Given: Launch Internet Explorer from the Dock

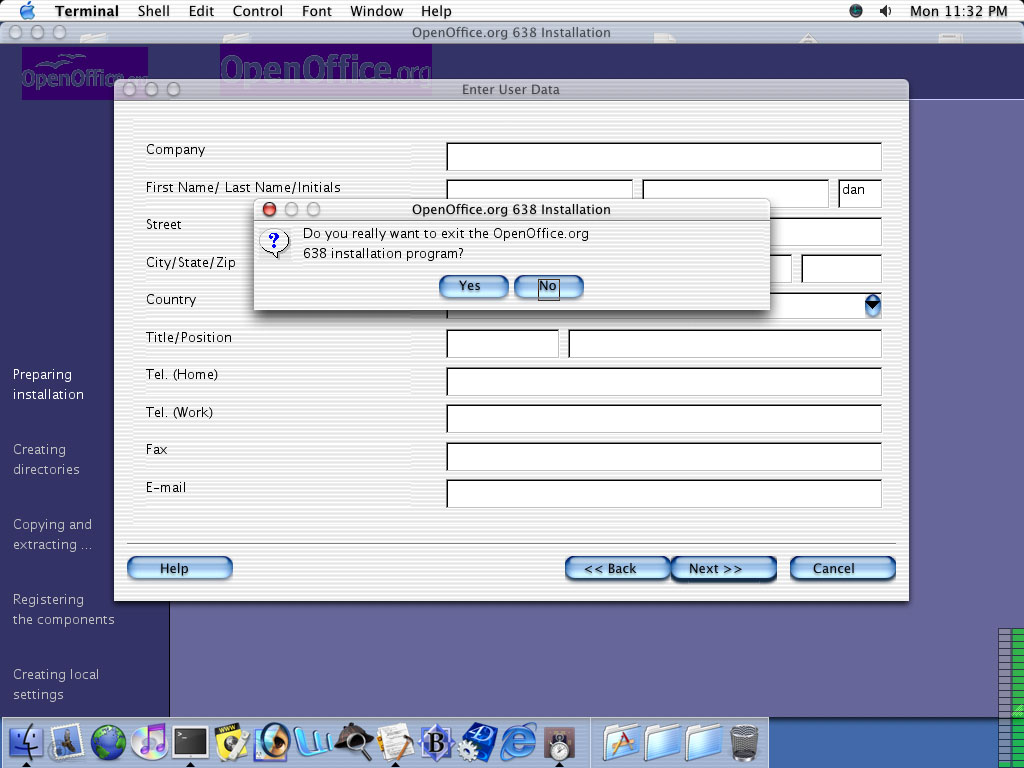Looking at the screenshot, I should pyautogui.click(x=518, y=743).
